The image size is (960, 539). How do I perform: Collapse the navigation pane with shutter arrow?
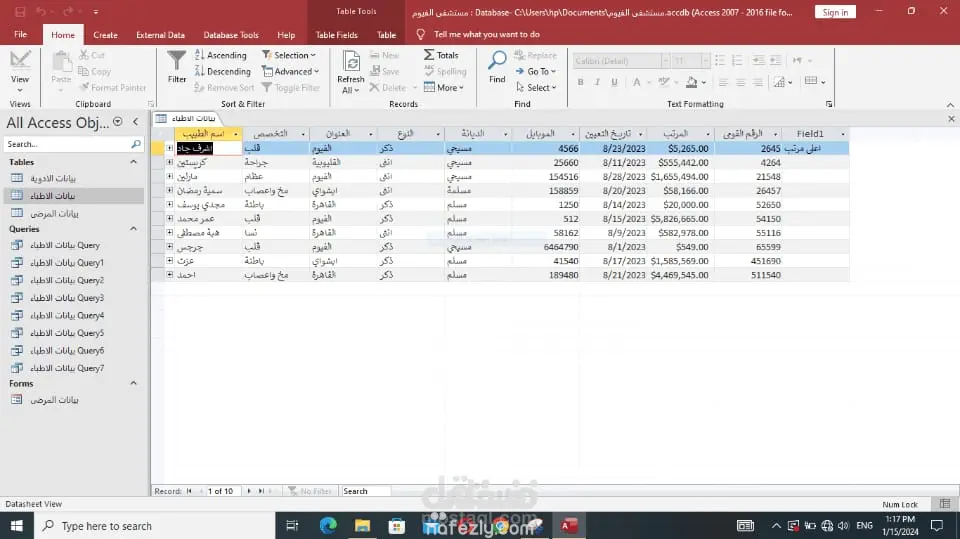136,122
